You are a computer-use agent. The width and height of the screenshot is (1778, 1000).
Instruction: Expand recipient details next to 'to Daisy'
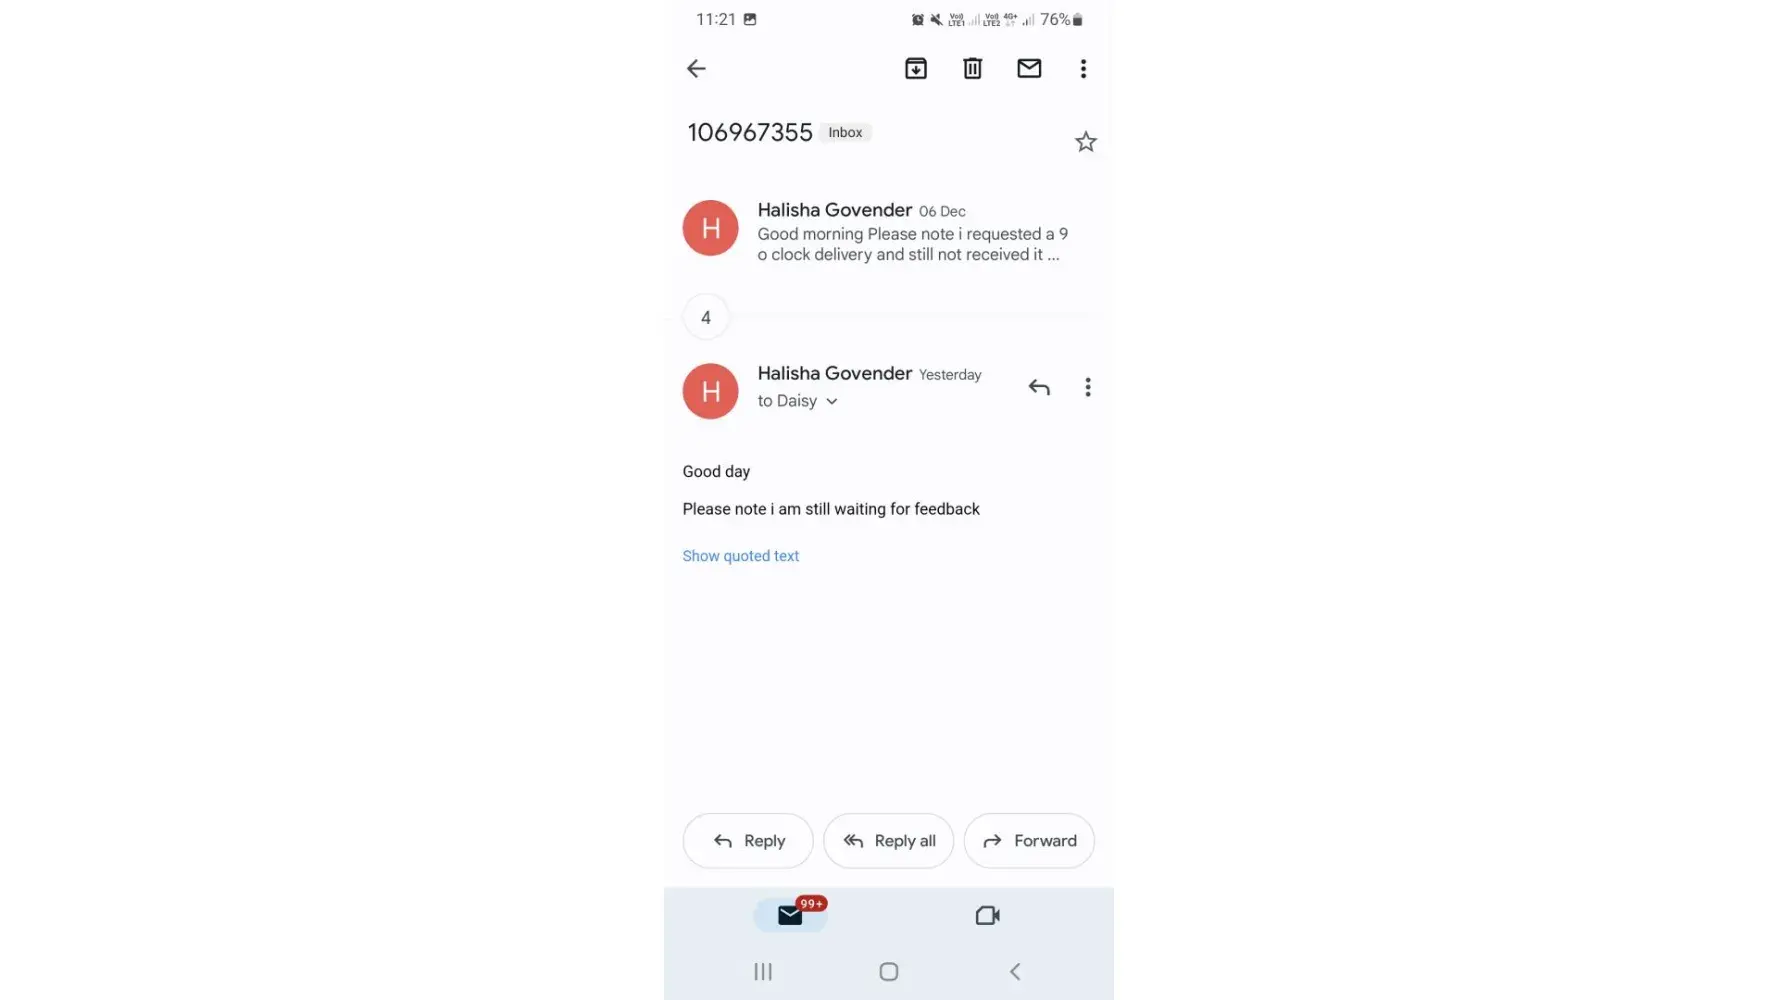[x=831, y=401]
